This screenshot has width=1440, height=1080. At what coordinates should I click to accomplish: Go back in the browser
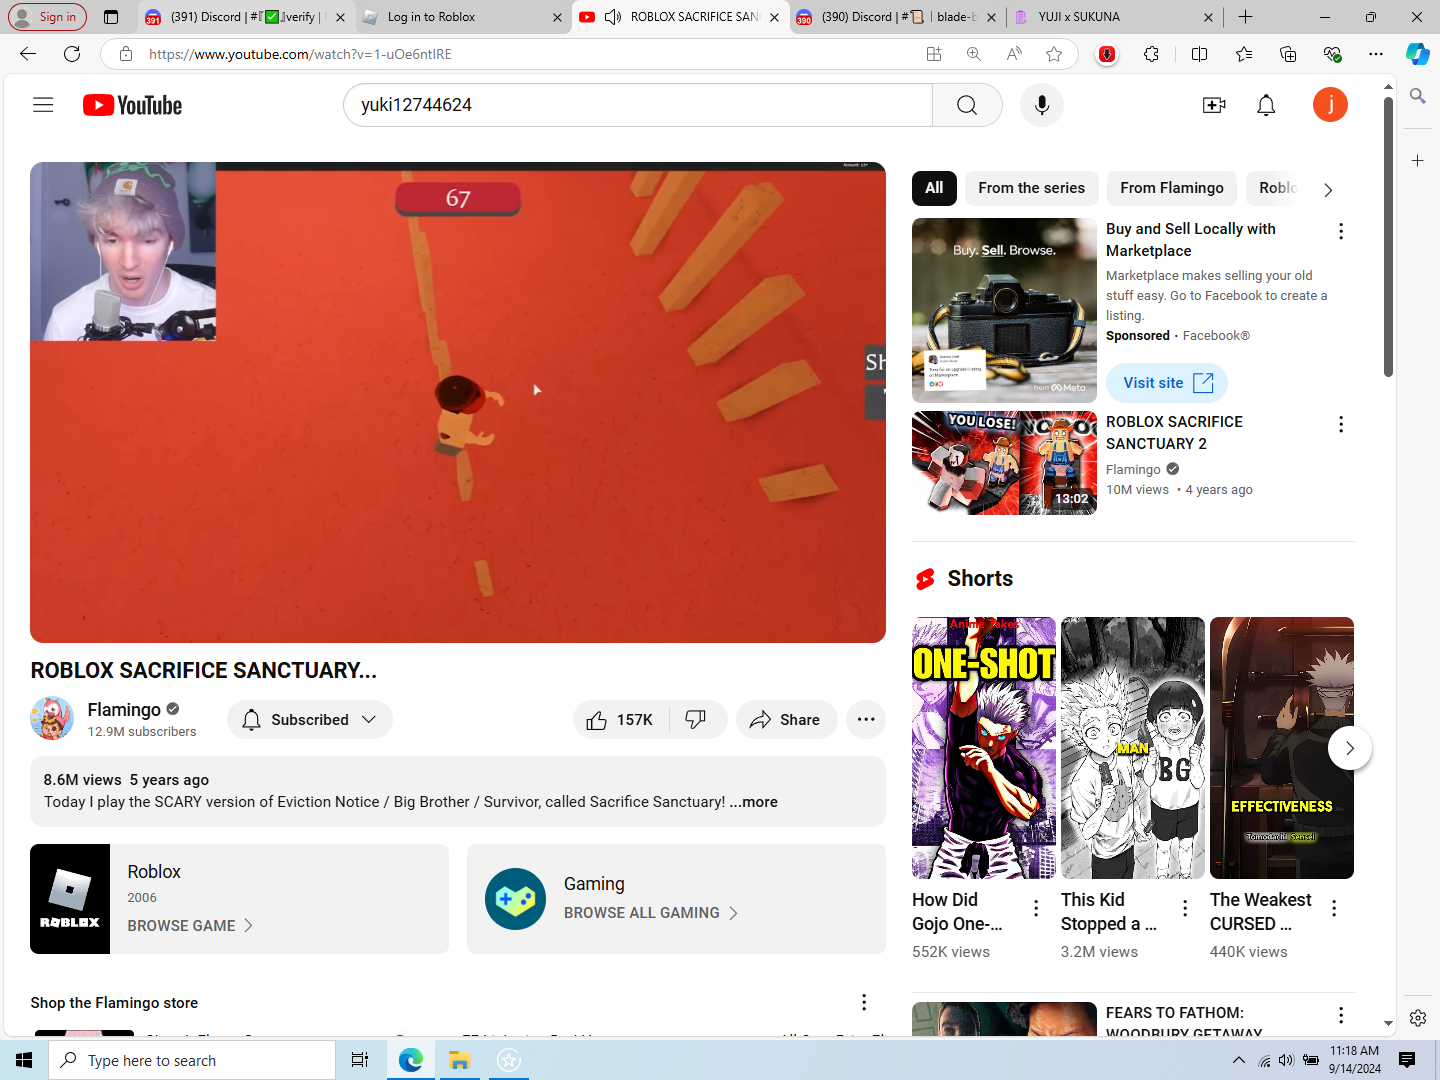point(28,54)
